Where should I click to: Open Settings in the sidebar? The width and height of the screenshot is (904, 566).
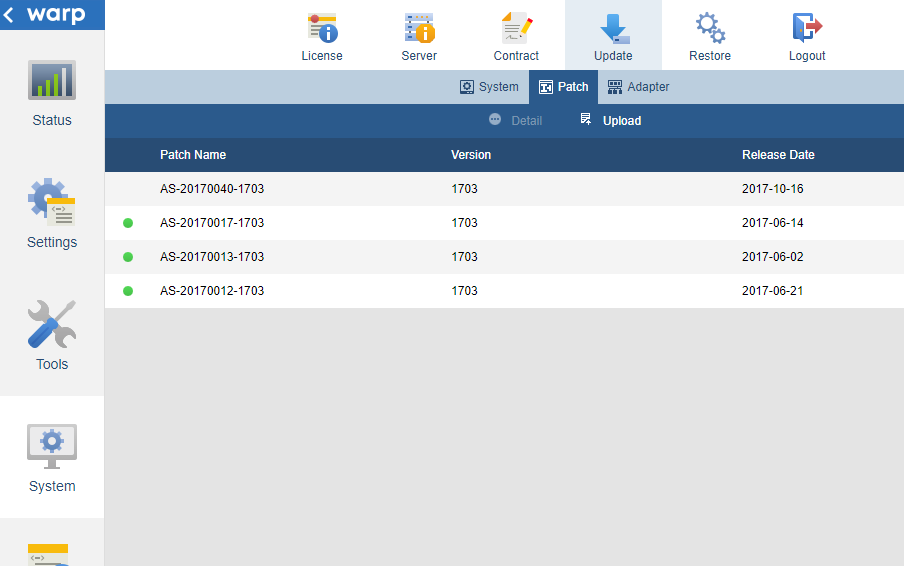click(52, 215)
